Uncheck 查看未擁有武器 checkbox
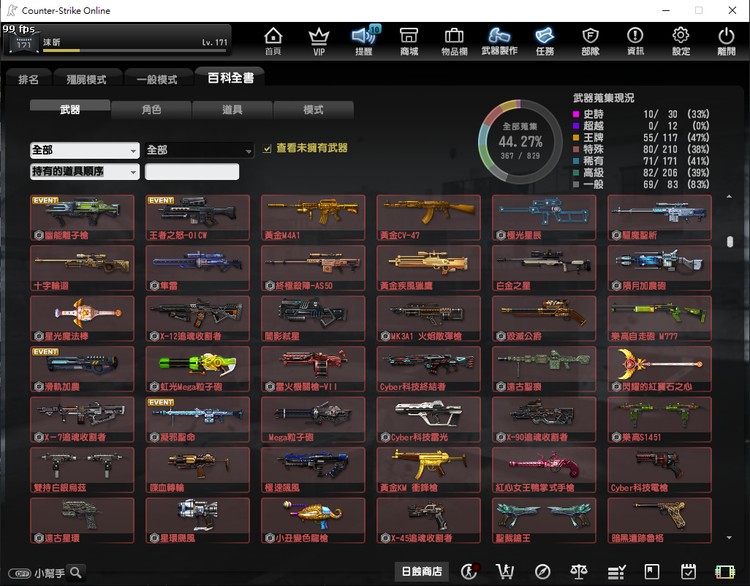 pyautogui.click(x=267, y=149)
